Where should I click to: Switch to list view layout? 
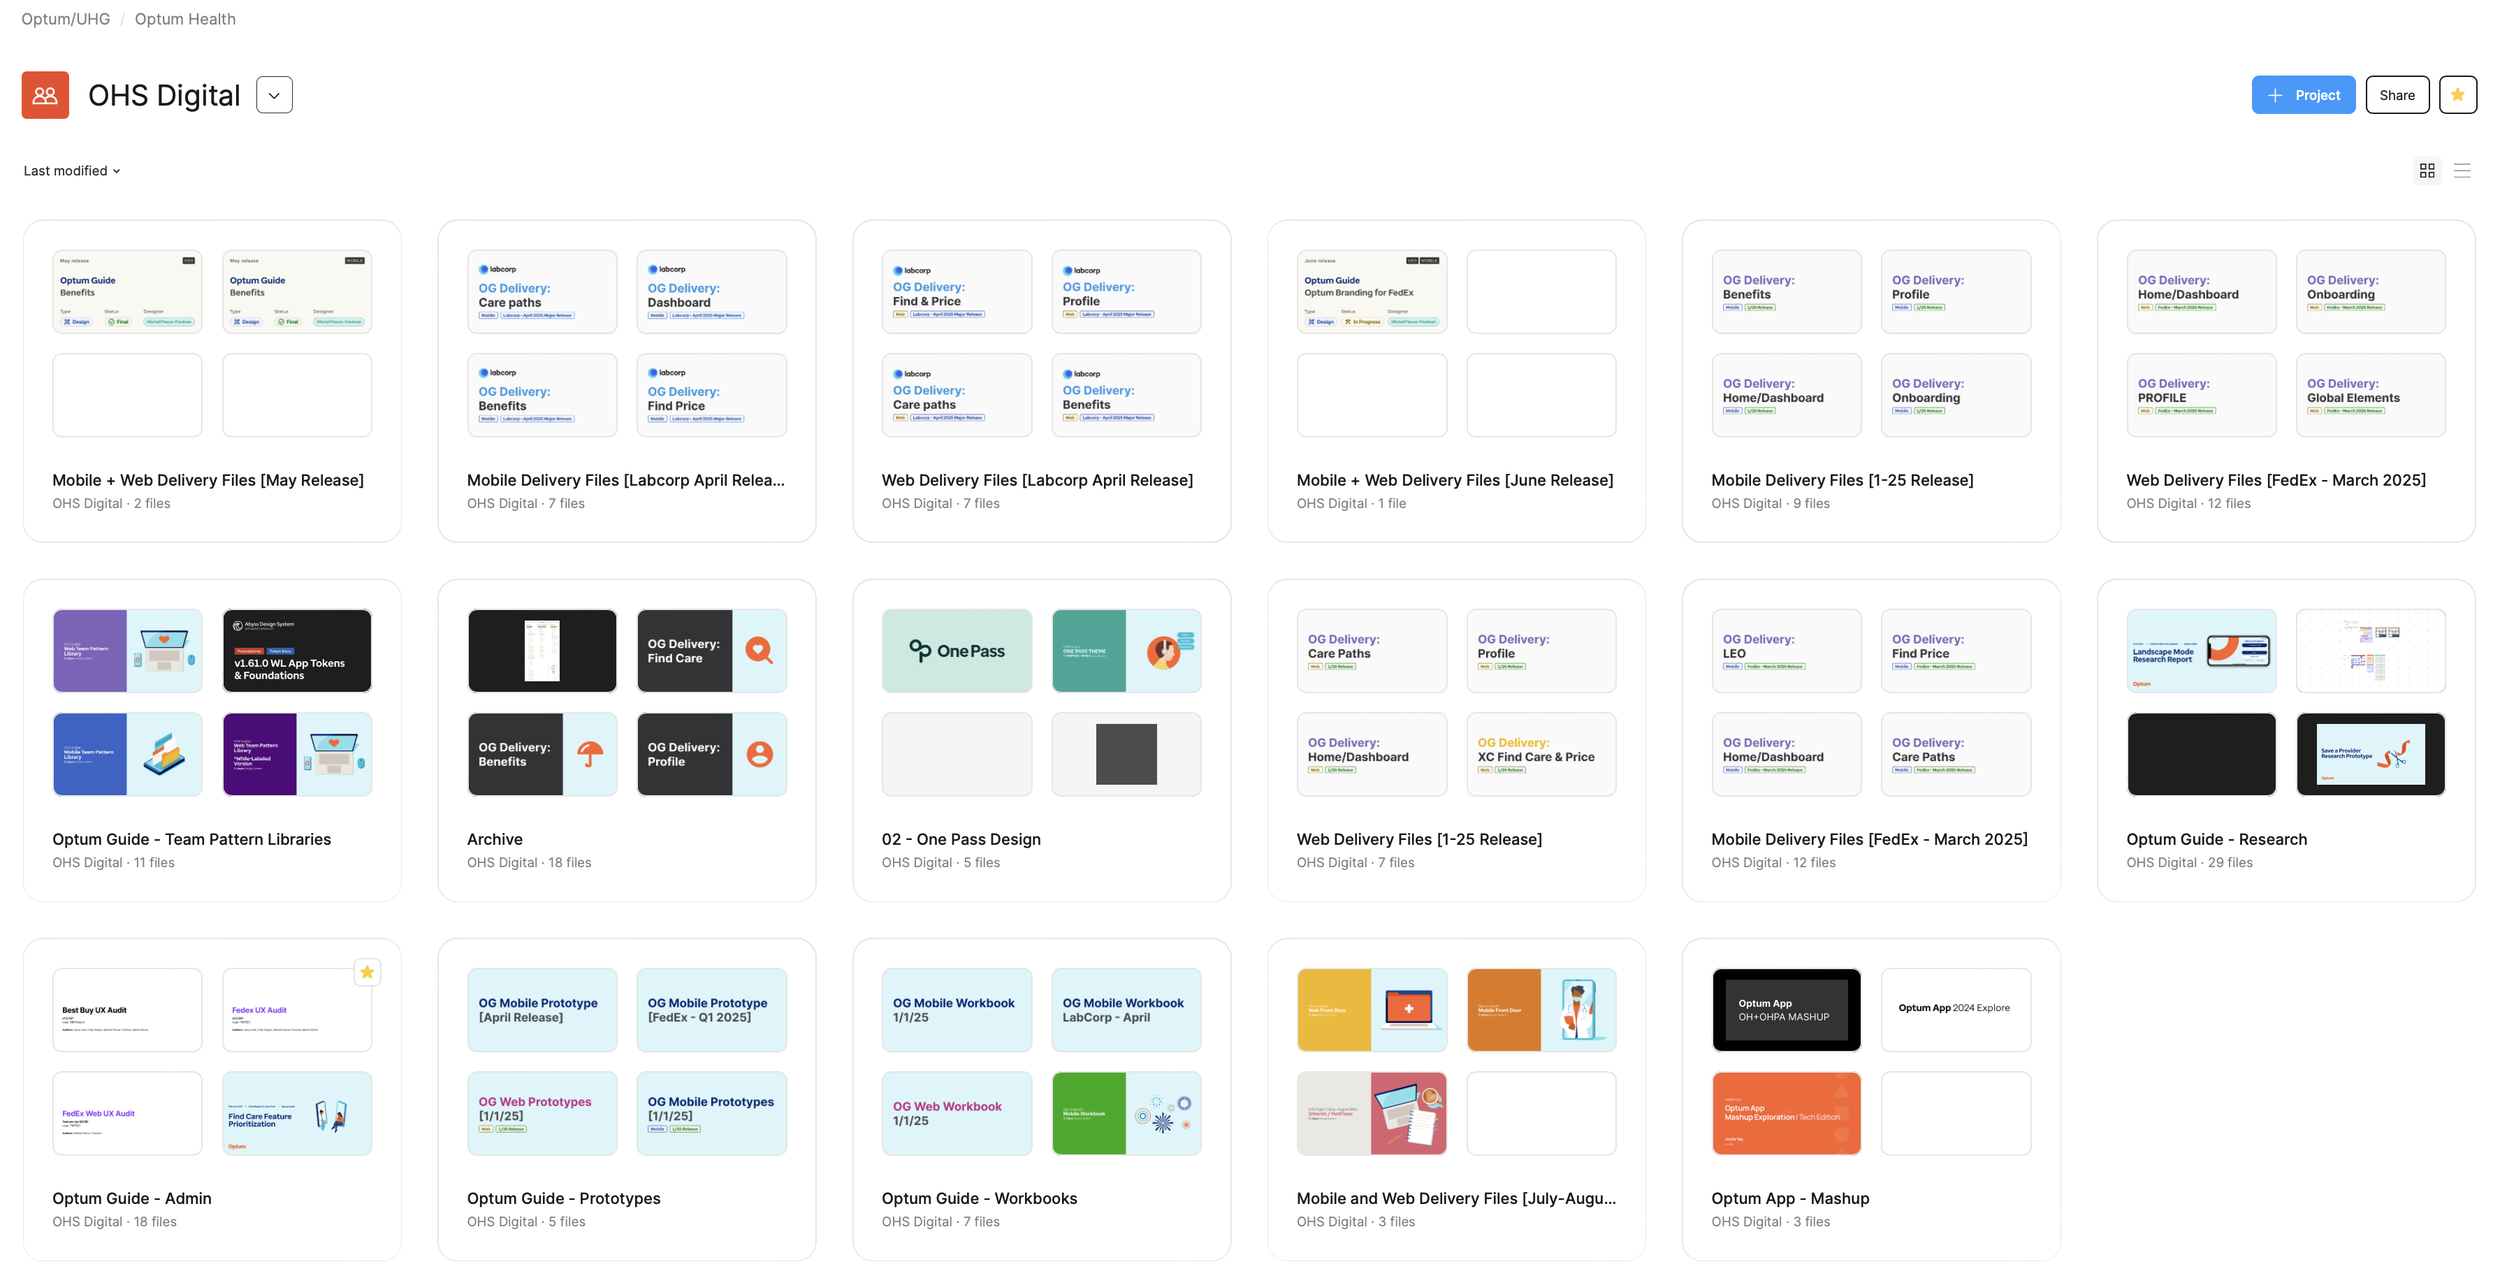coord(2462,171)
